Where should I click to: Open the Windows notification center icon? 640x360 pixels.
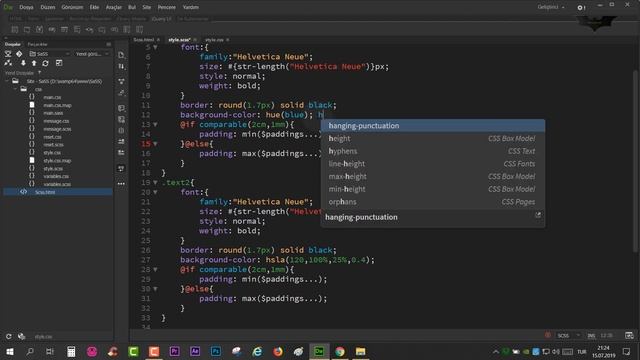coord(626,351)
